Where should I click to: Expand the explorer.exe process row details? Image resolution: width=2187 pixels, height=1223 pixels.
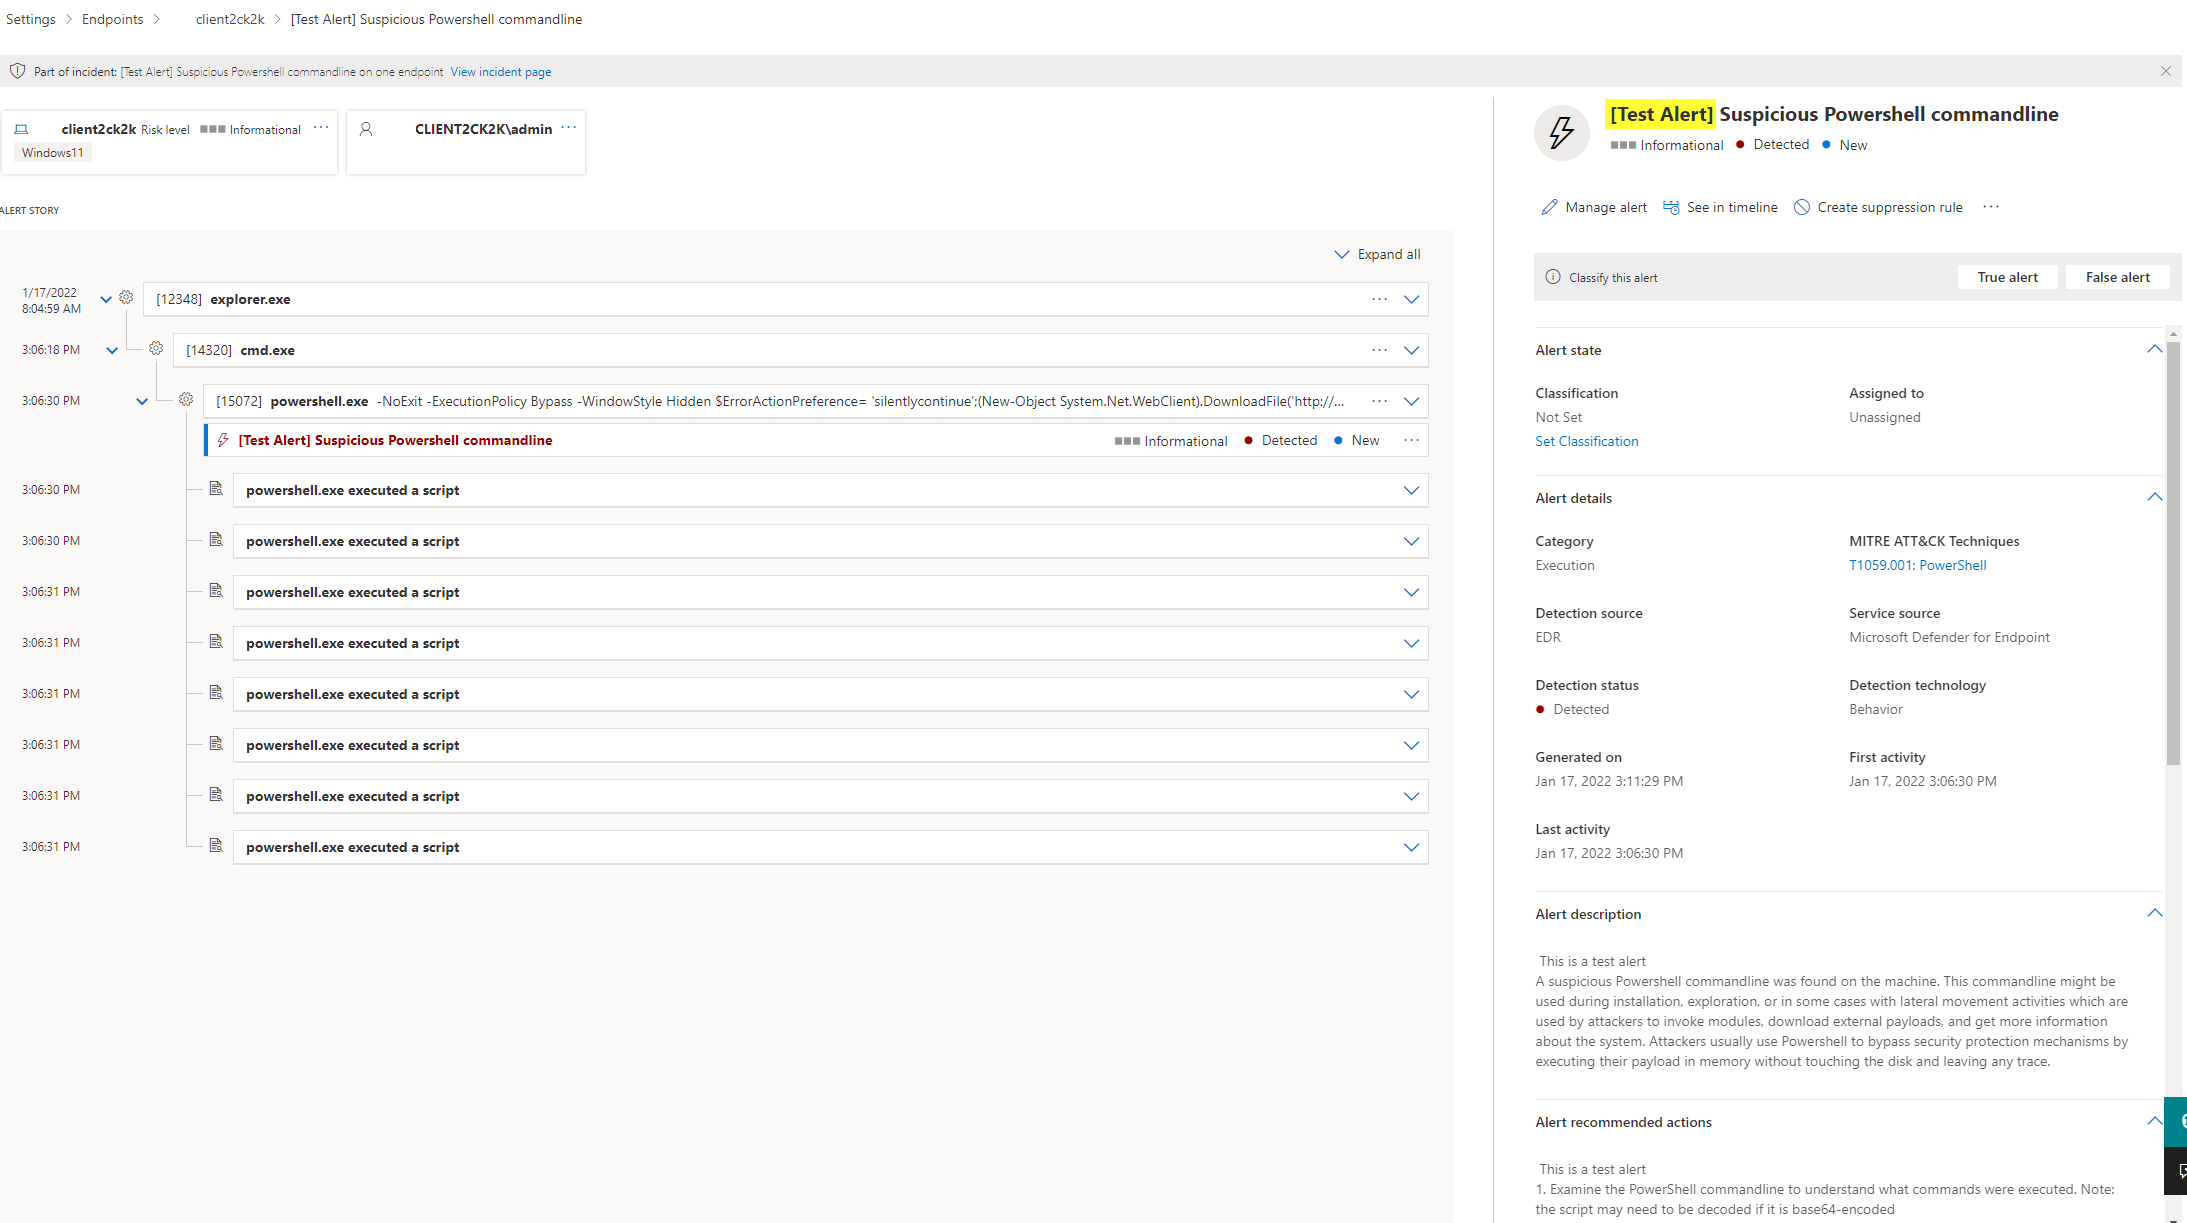pos(1411,299)
